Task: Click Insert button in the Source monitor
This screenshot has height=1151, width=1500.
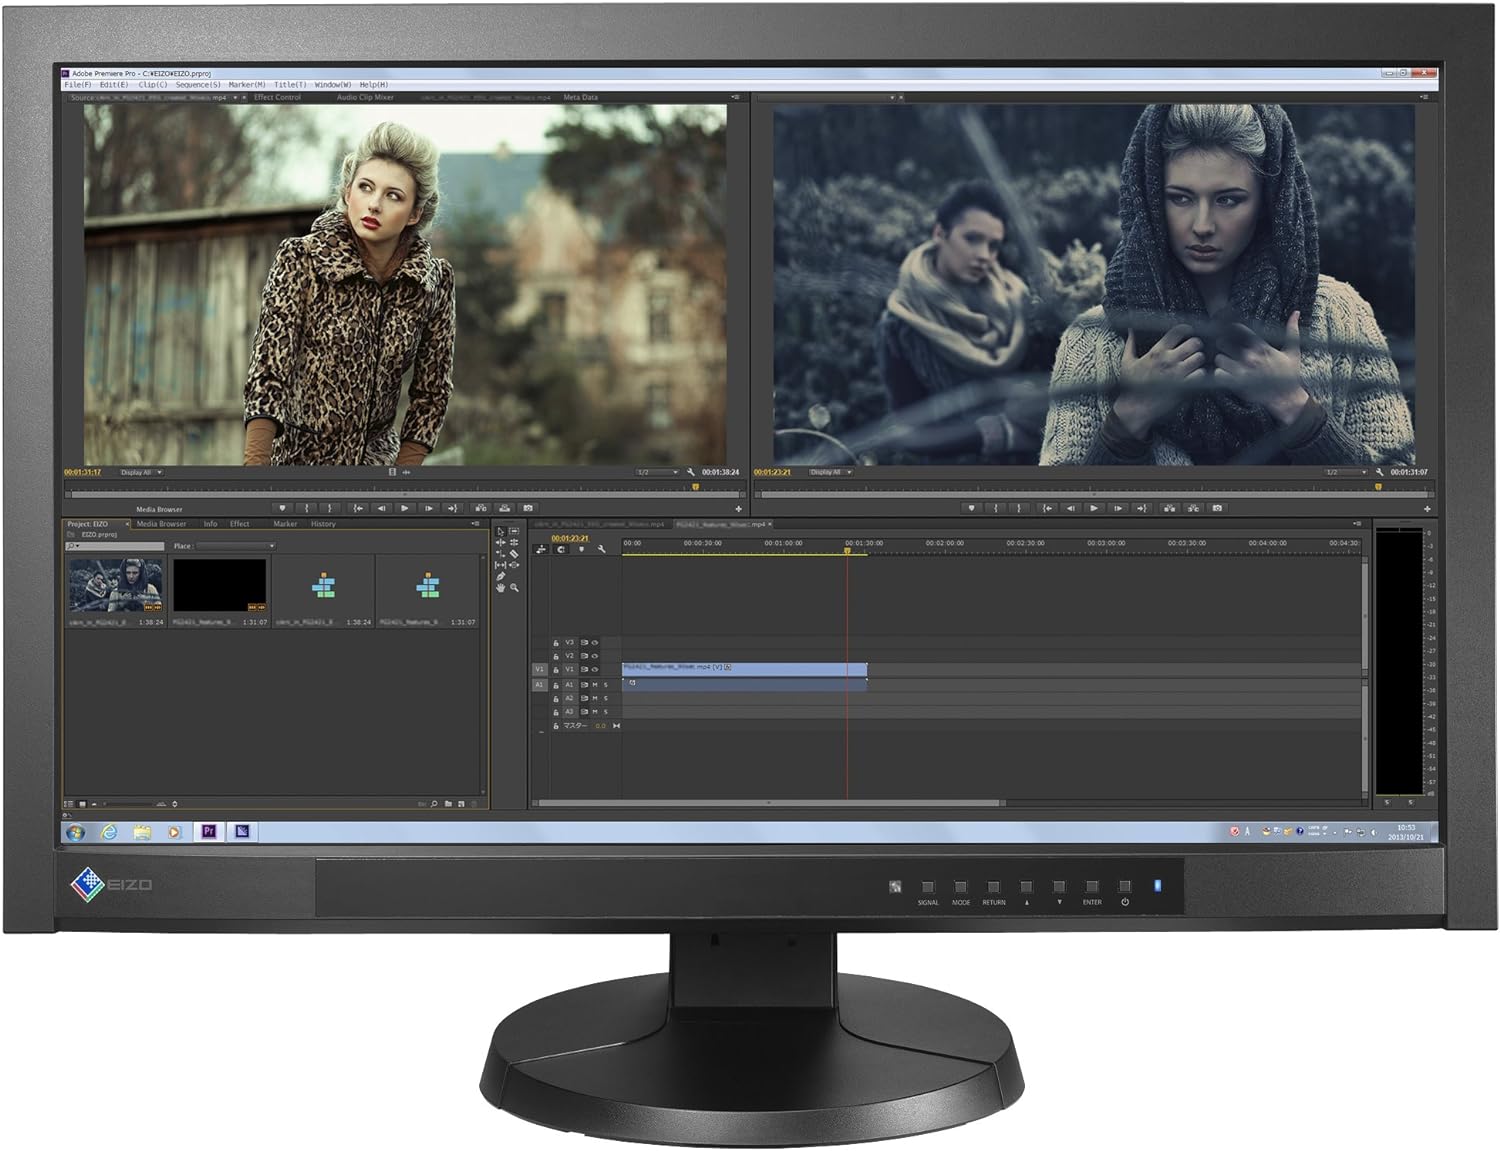Action: tap(481, 508)
